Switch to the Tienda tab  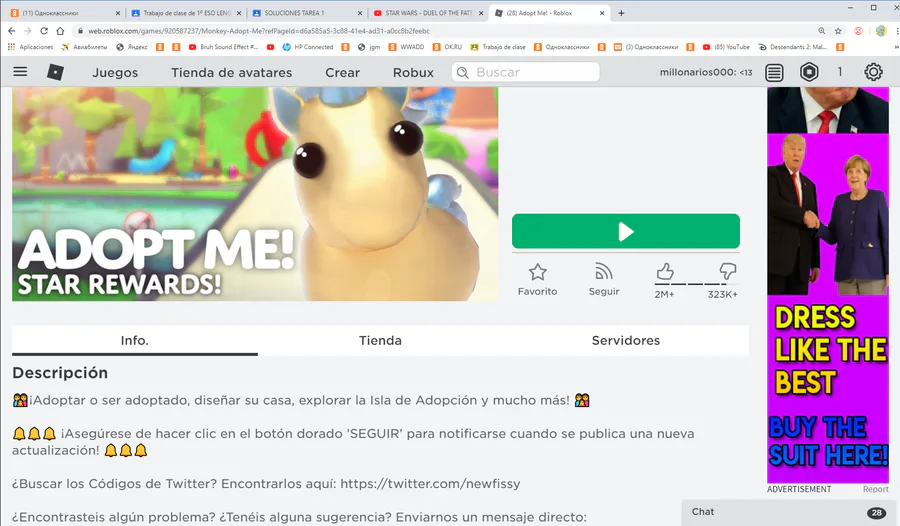coord(380,341)
